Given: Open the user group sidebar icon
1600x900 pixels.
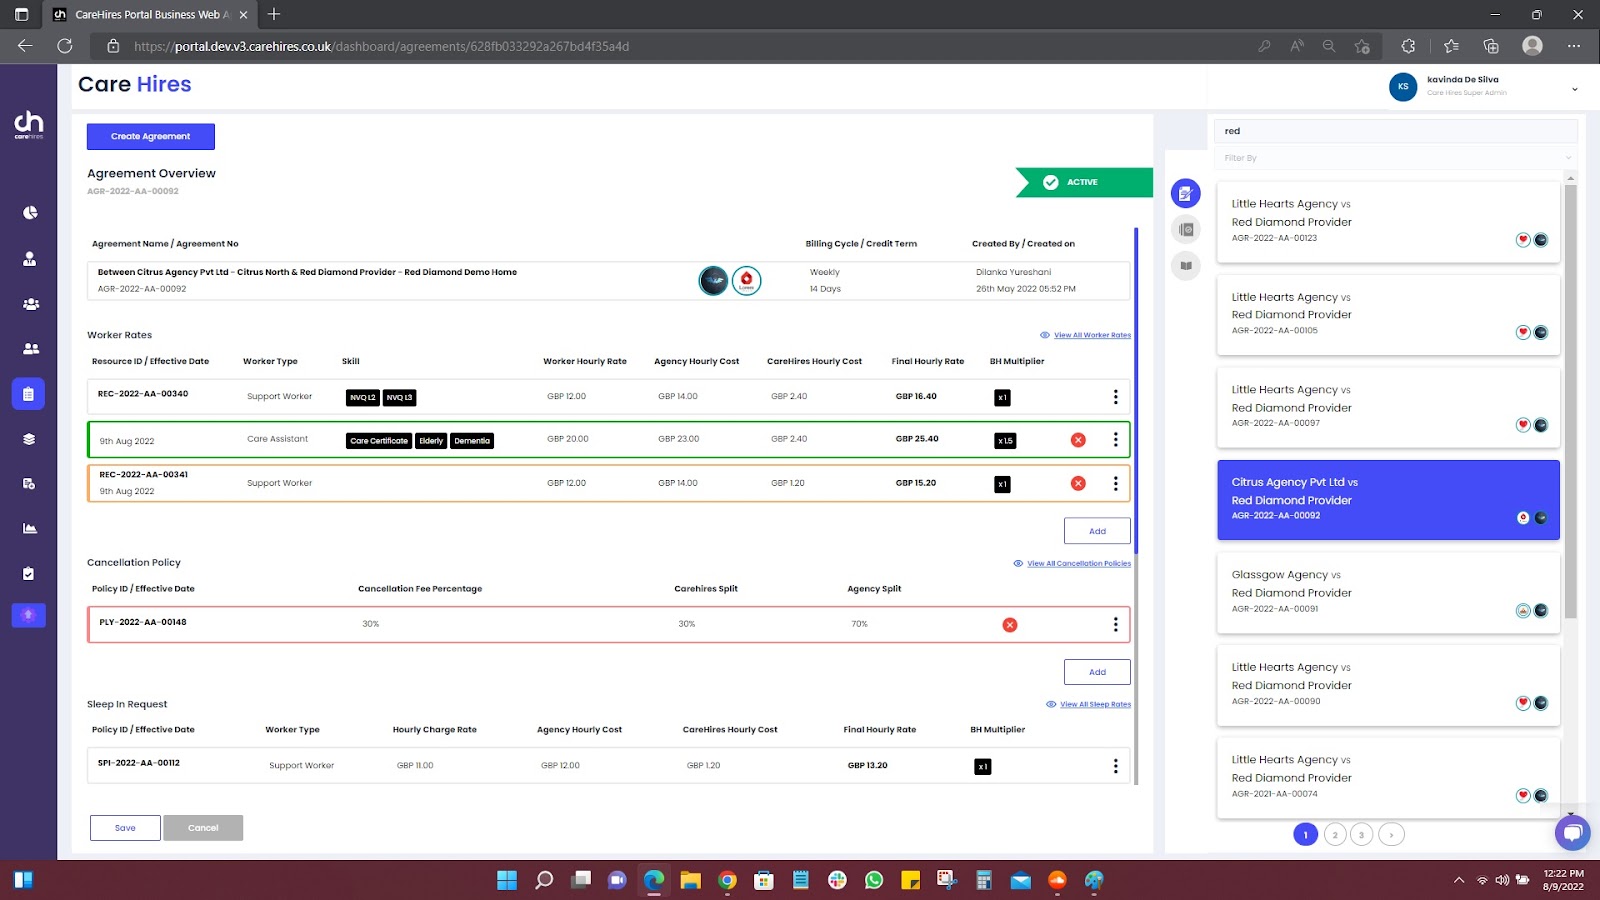Looking at the screenshot, I should click(30, 303).
